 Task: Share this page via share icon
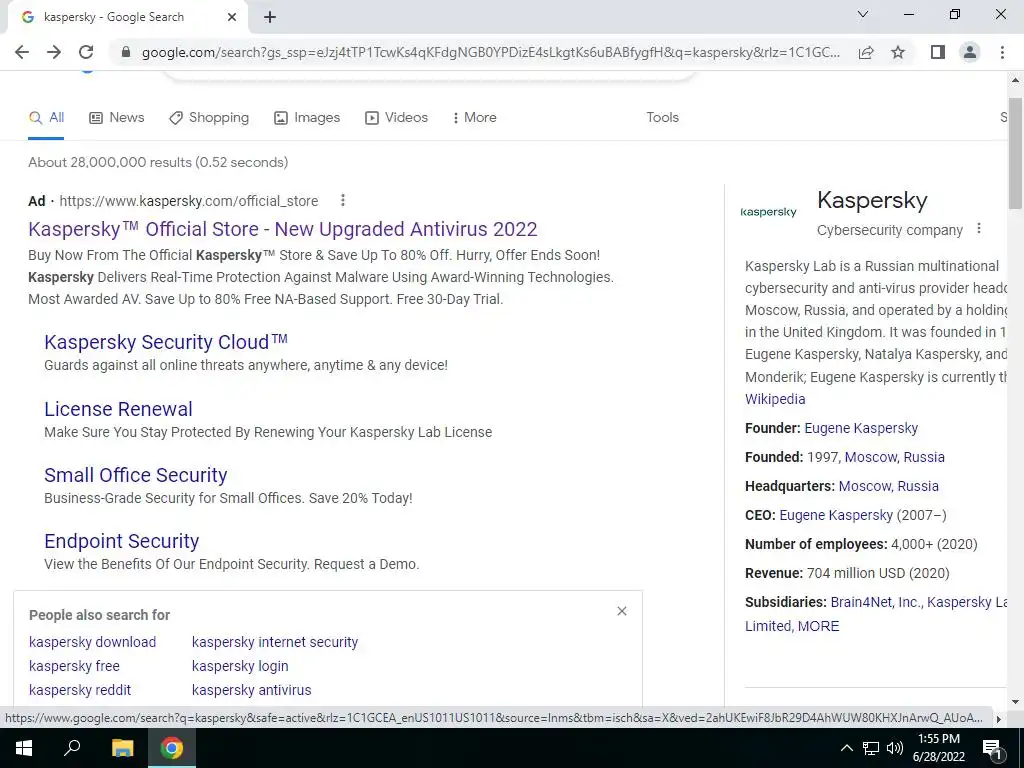click(866, 52)
